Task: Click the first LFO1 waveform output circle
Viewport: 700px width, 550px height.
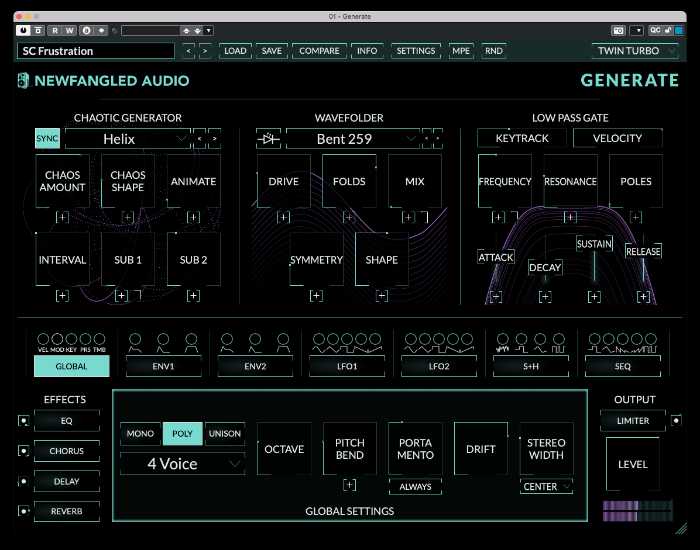Action: coord(319,339)
